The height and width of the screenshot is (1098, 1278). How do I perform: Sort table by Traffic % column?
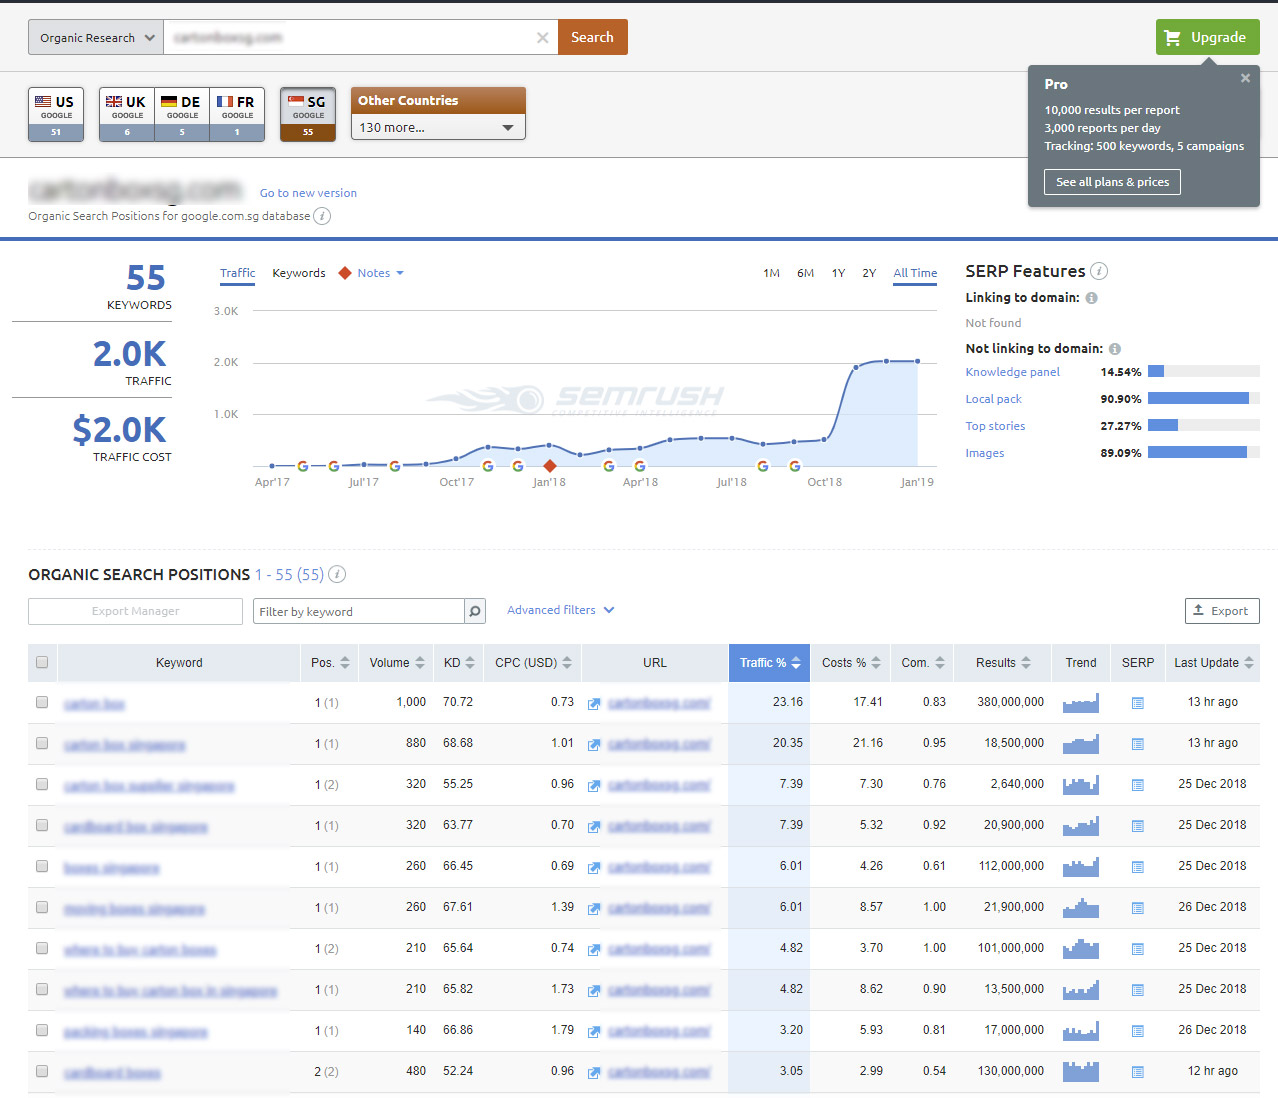769,663
